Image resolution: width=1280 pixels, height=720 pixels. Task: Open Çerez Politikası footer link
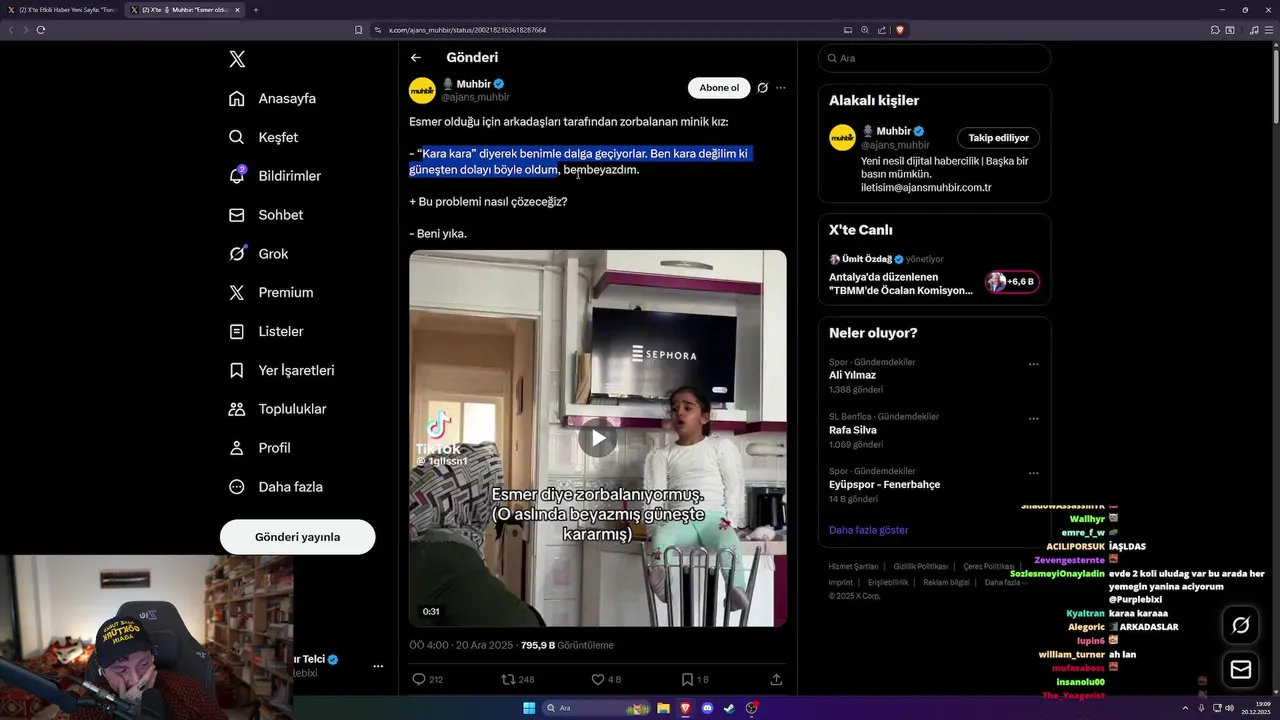click(x=987, y=566)
